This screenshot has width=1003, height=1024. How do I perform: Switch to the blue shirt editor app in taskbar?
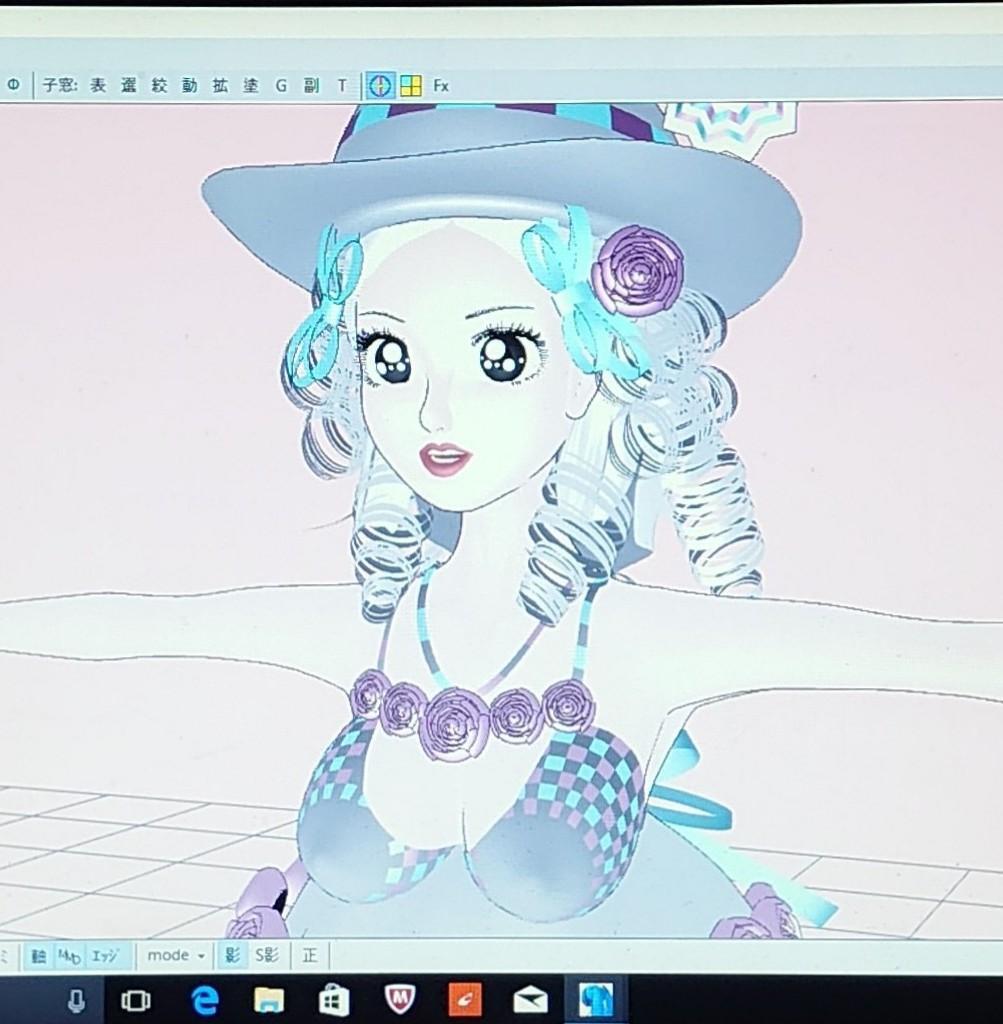(x=596, y=1000)
